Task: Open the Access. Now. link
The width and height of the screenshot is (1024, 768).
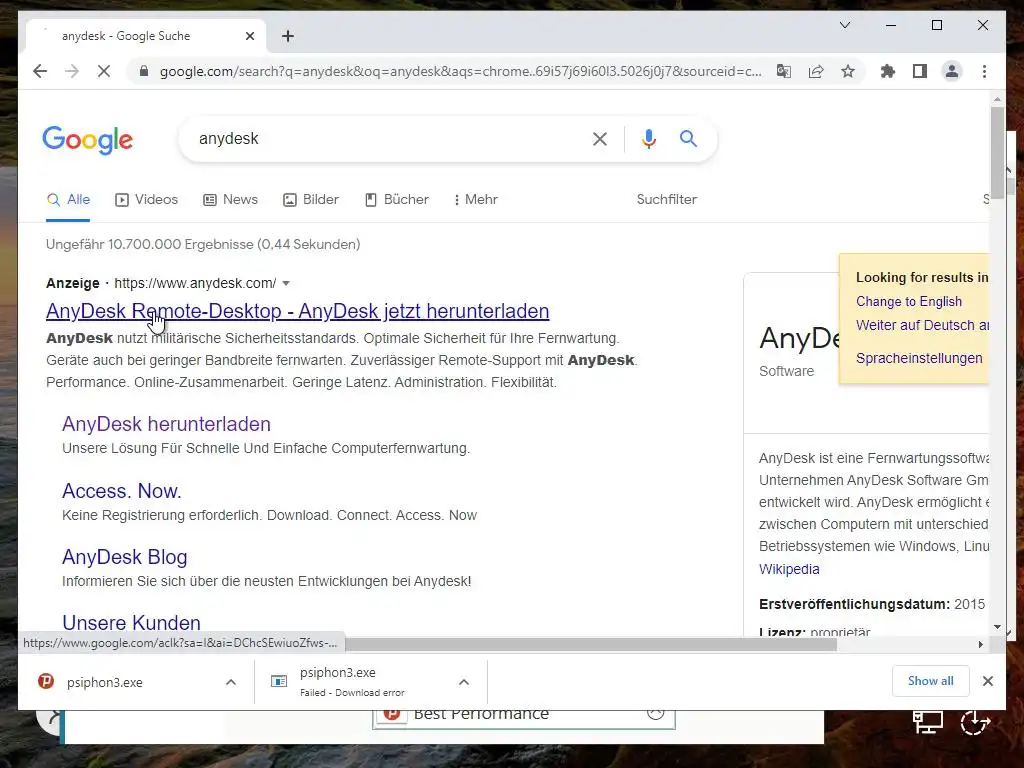Action: 122,490
